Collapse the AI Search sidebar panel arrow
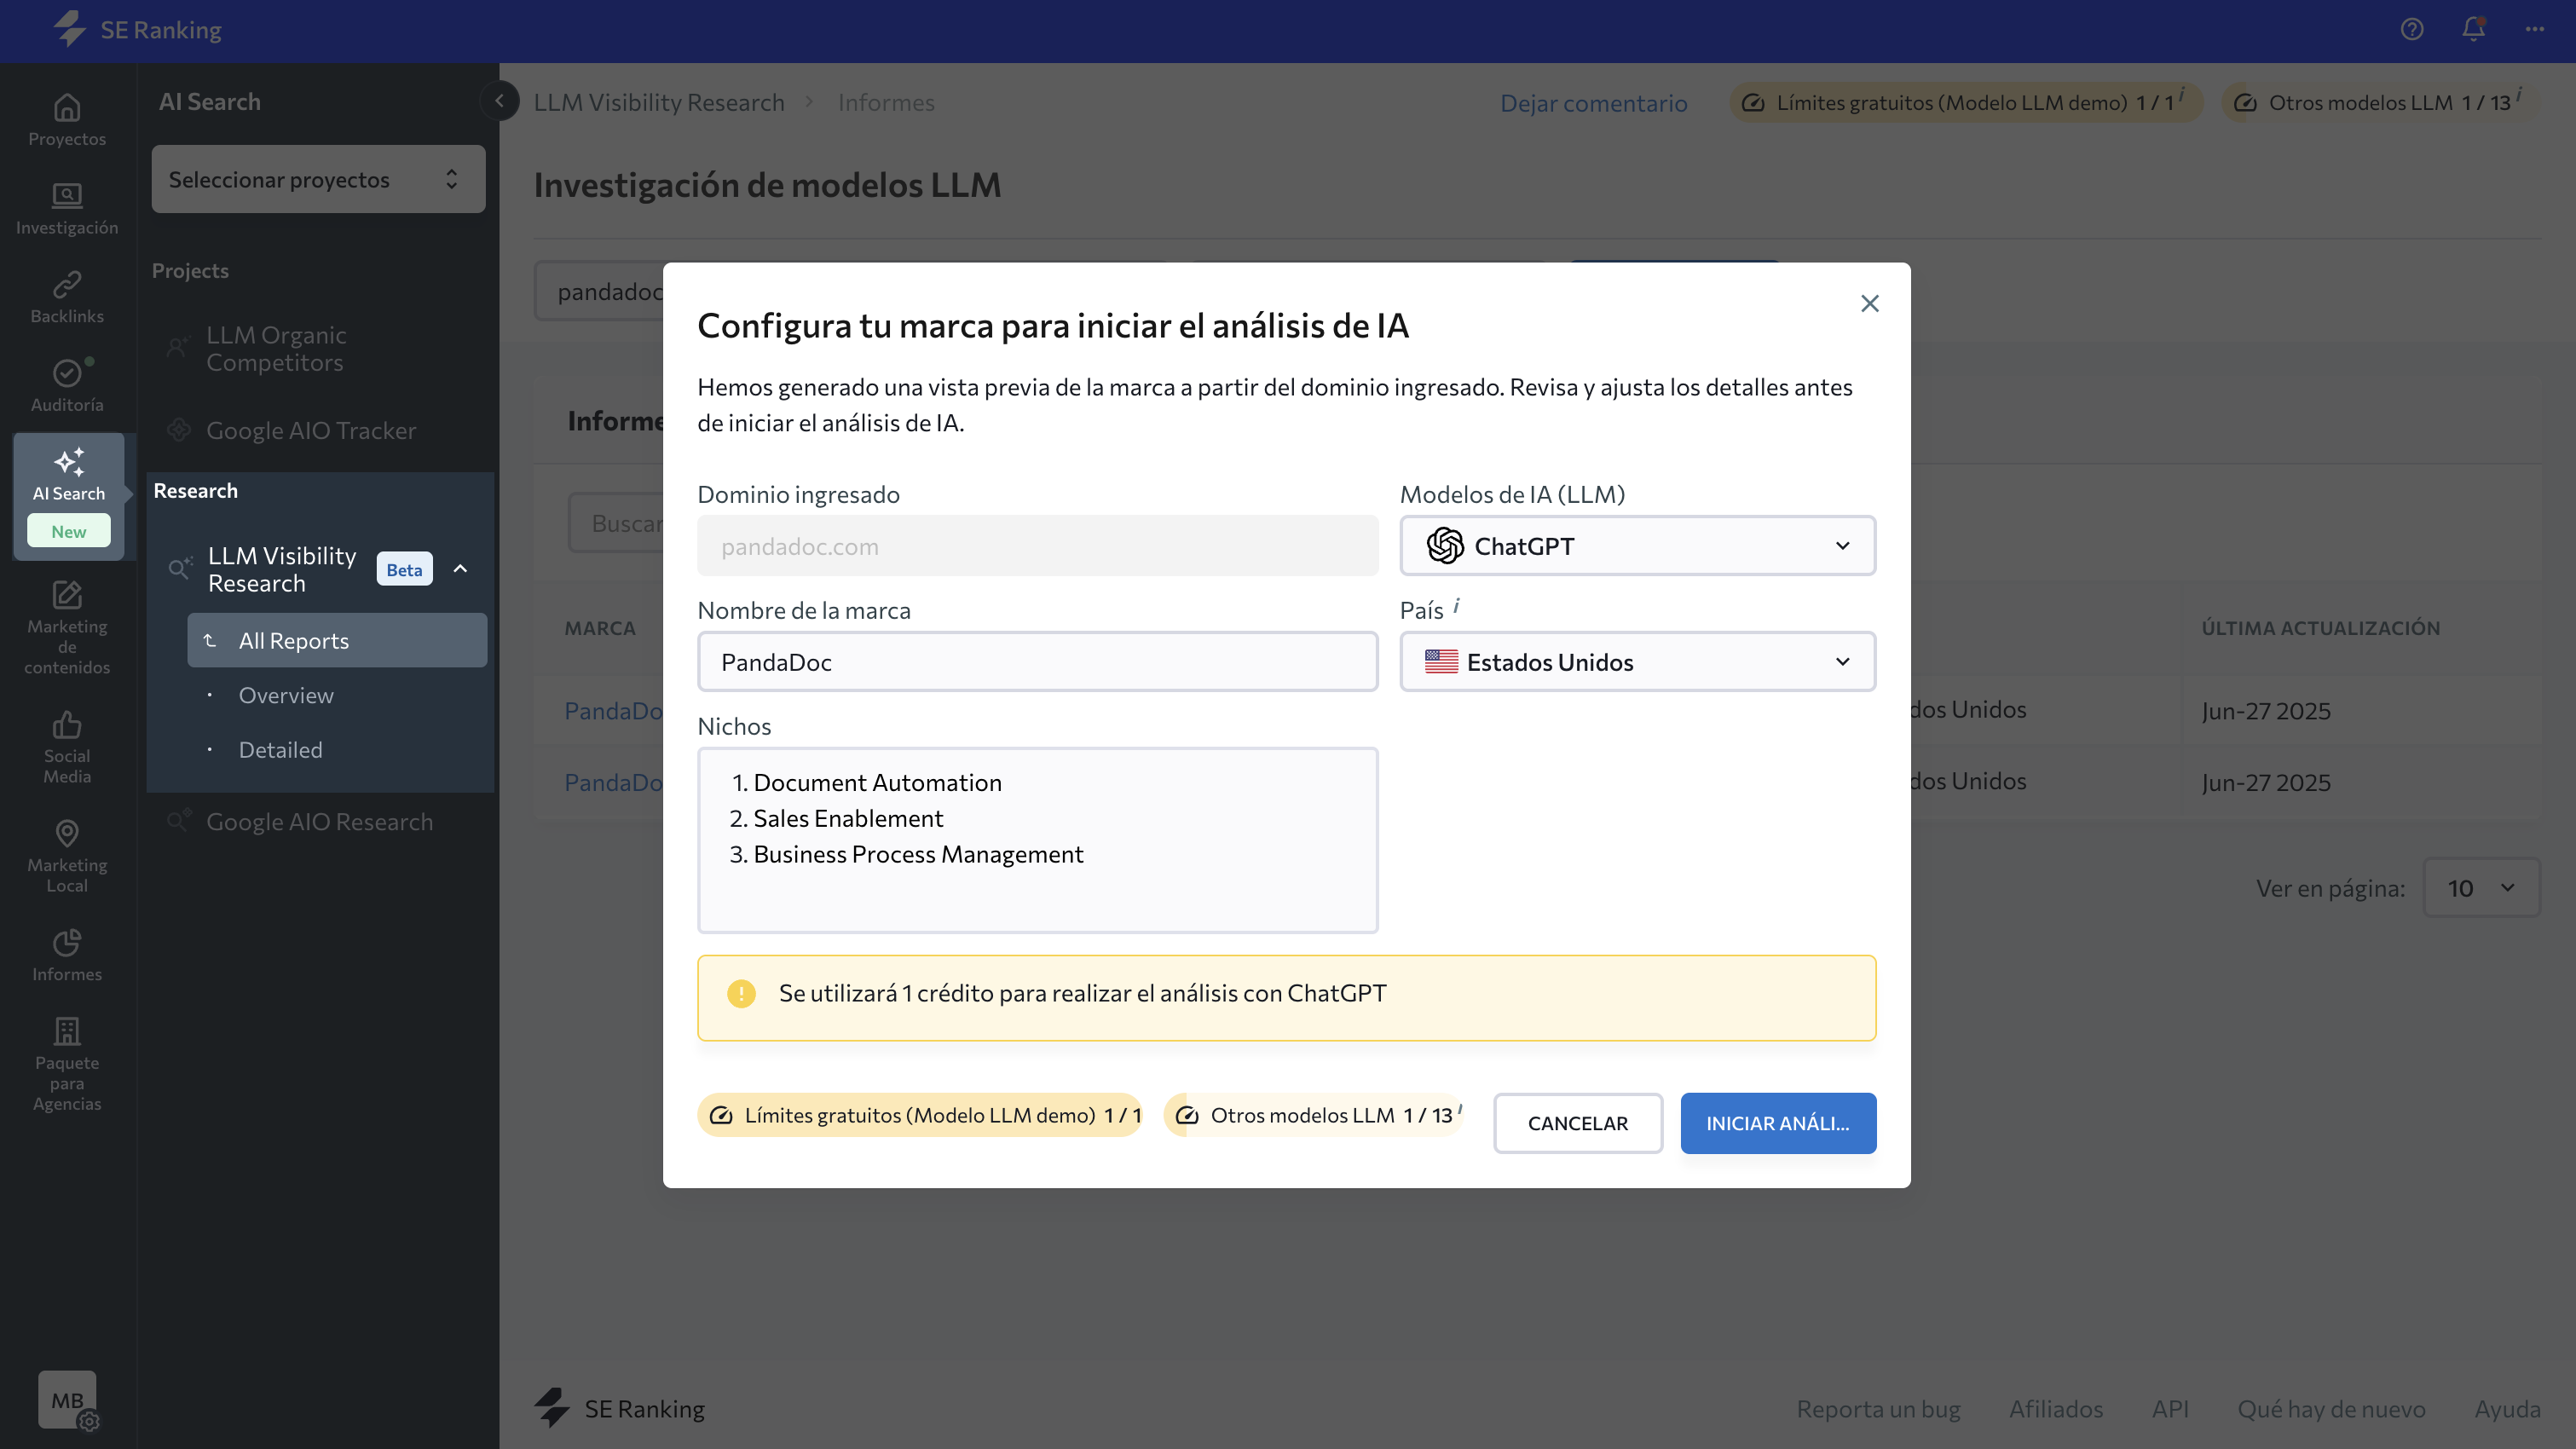This screenshot has width=2576, height=1449. (499, 101)
